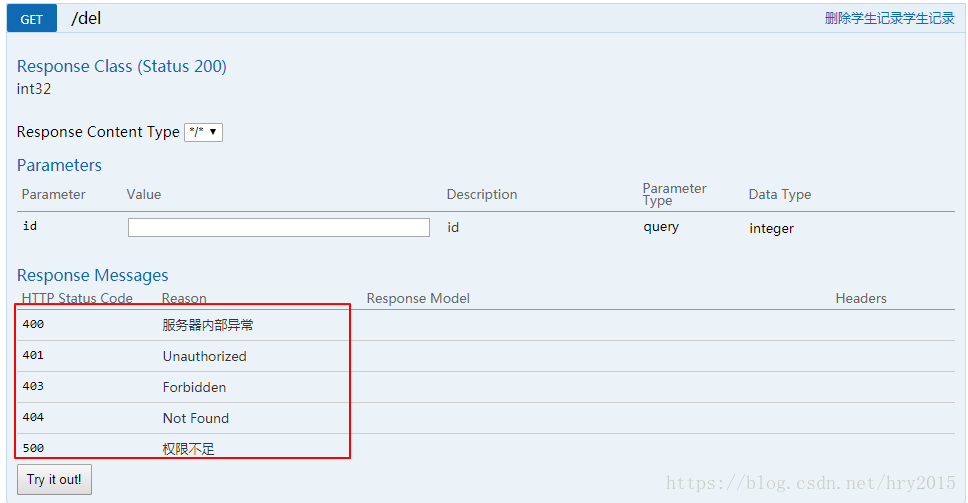Click the HTTP Status Code column header
The image size is (968, 503).
click(x=77, y=298)
